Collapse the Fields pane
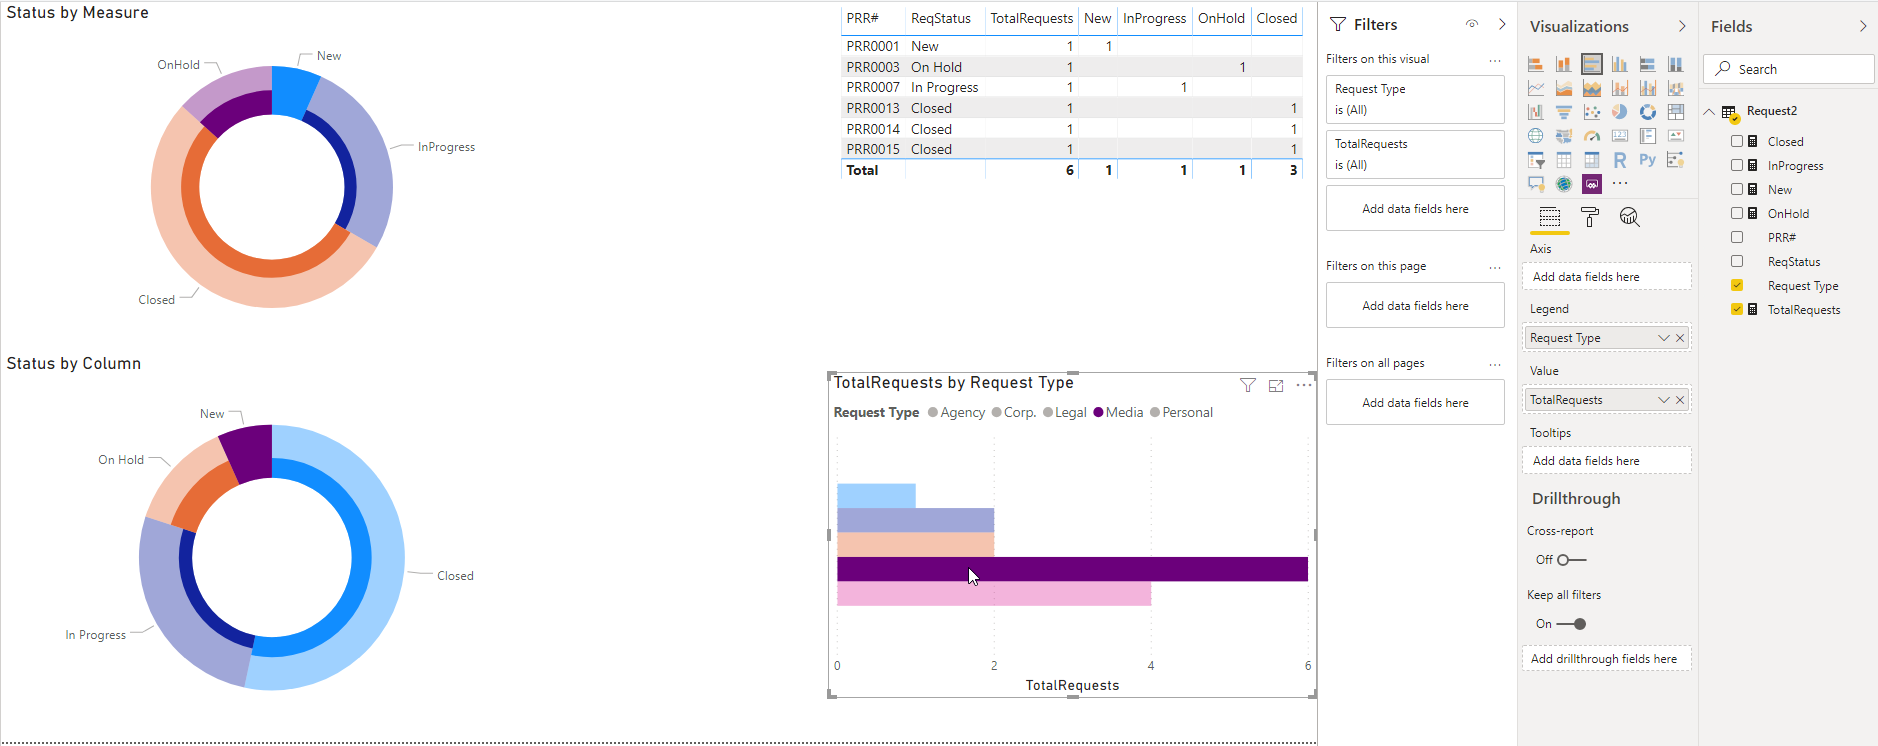Screen dimensions: 1878x746 (x=1863, y=26)
